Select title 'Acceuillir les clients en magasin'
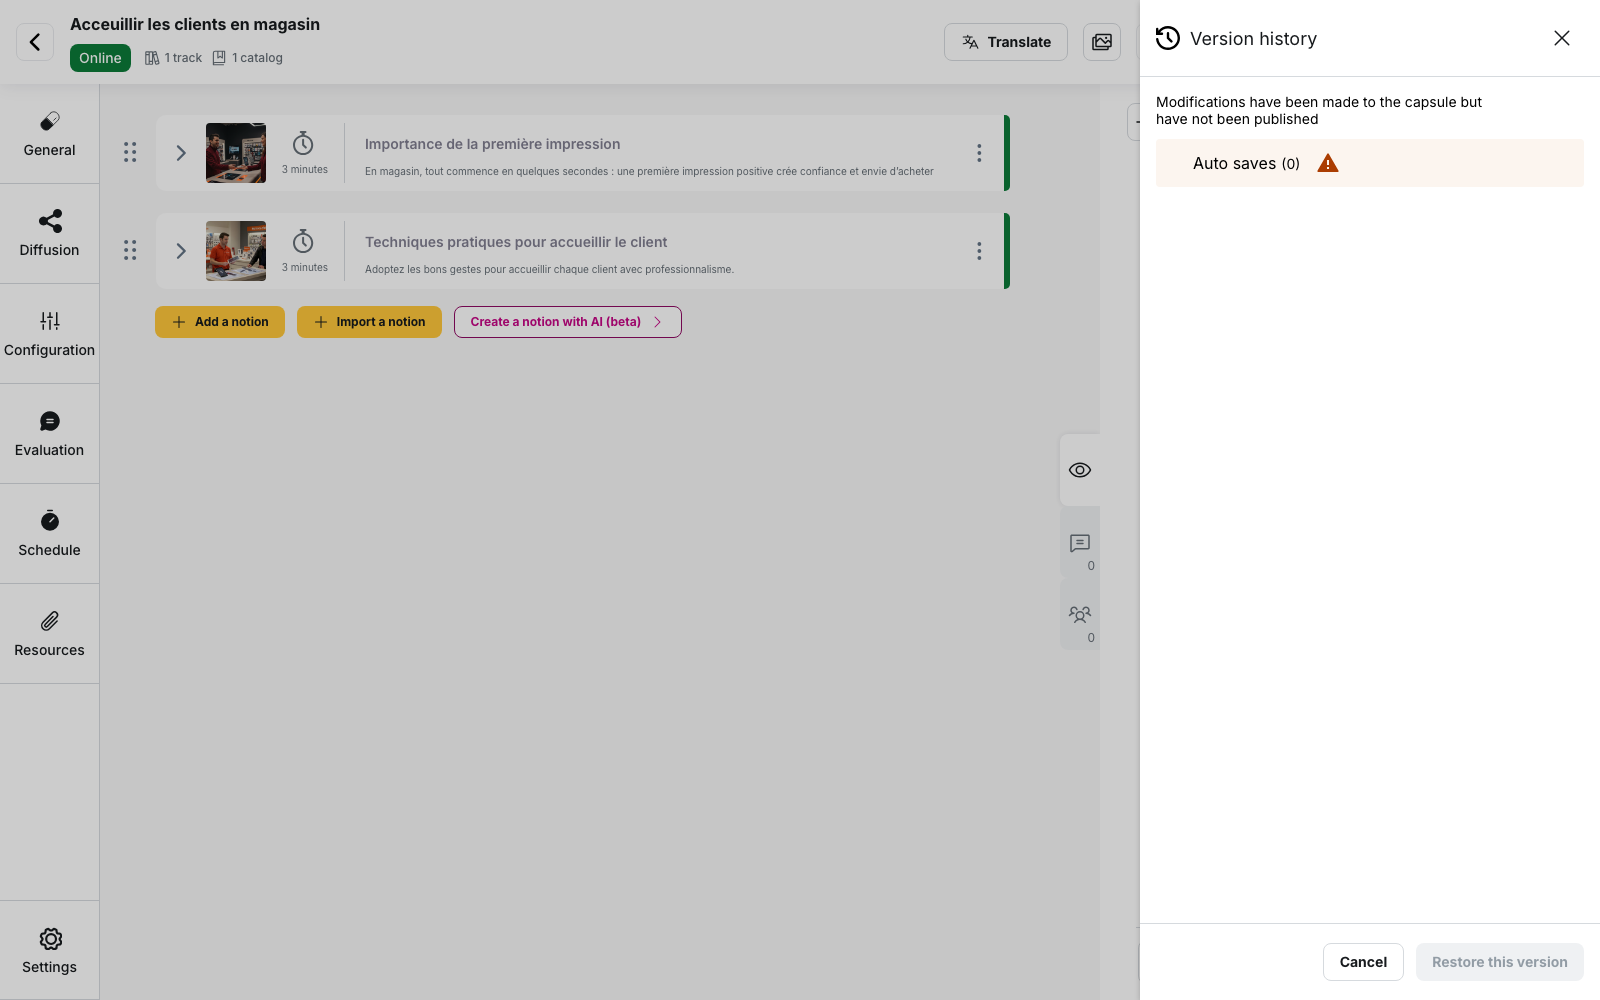1600x1000 pixels. coord(195,24)
